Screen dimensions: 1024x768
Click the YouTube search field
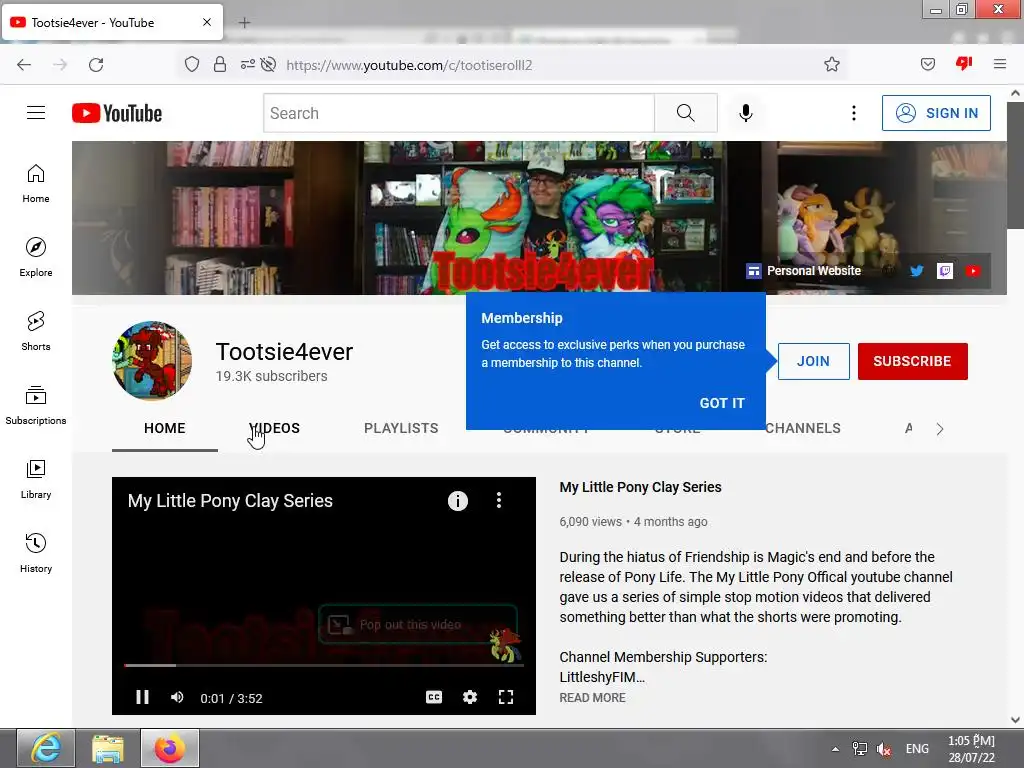tap(459, 113)
